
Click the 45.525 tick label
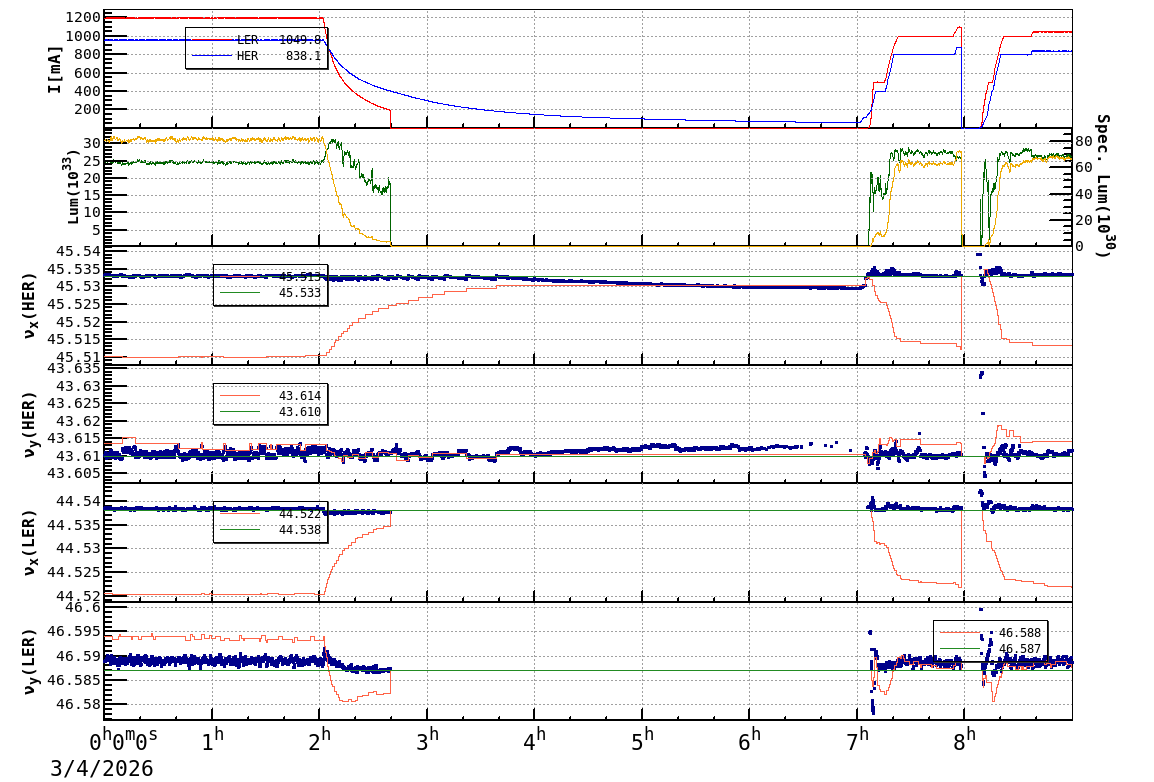click(74, 304)
